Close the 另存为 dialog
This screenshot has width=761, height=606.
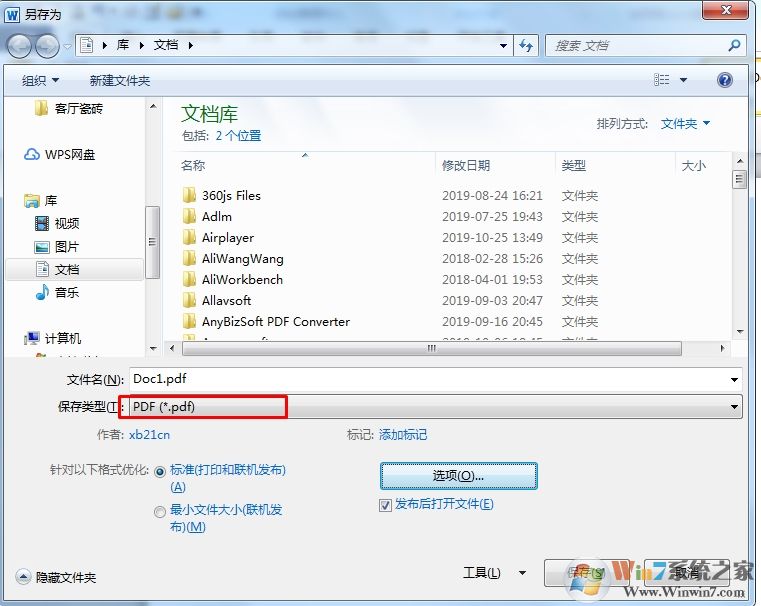point(726,10)
